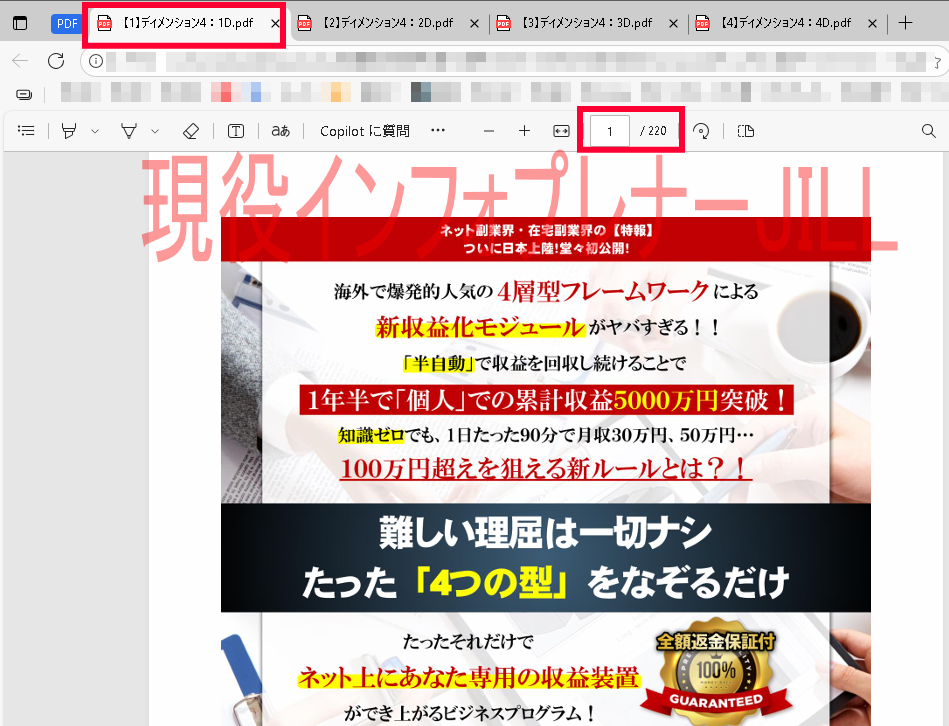
Task: Click the Copilot に質問 button
Action: pos(364,131)
